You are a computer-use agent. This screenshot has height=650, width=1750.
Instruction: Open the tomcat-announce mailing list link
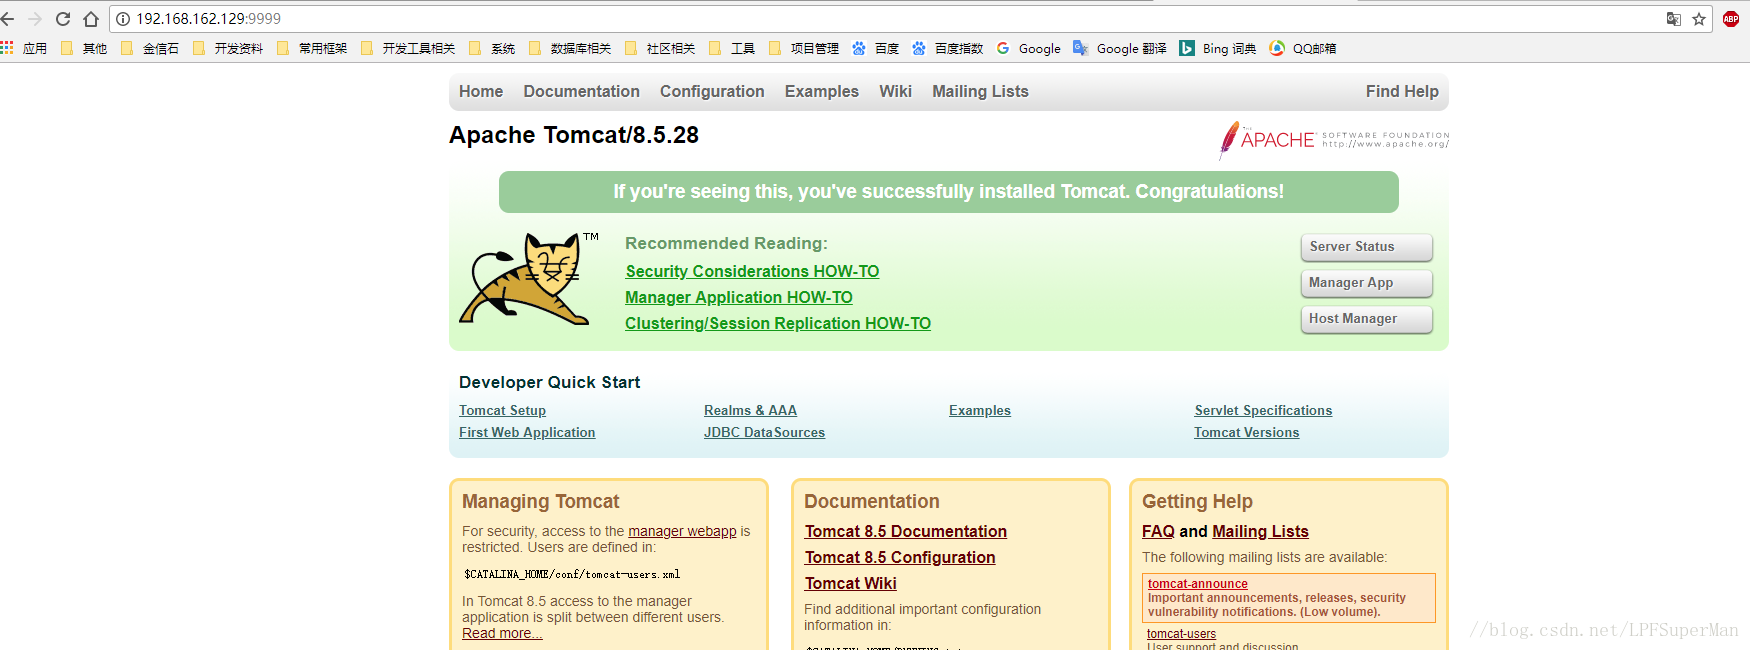1197,584
